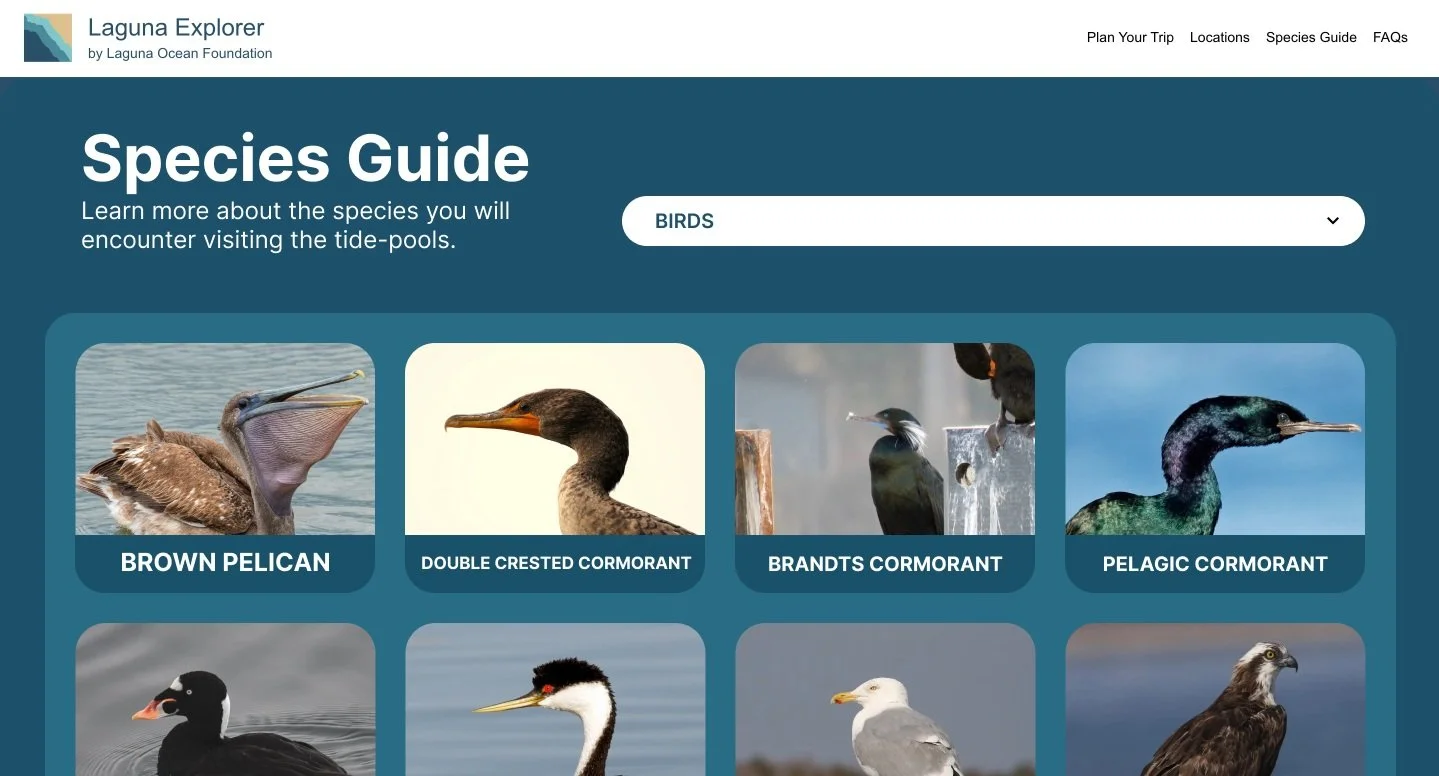Click the DOUBLE CRESTED CORMORANT caption
This screenshot has width=1439, height=776.
pyautogui.click(x=556, y=563)
